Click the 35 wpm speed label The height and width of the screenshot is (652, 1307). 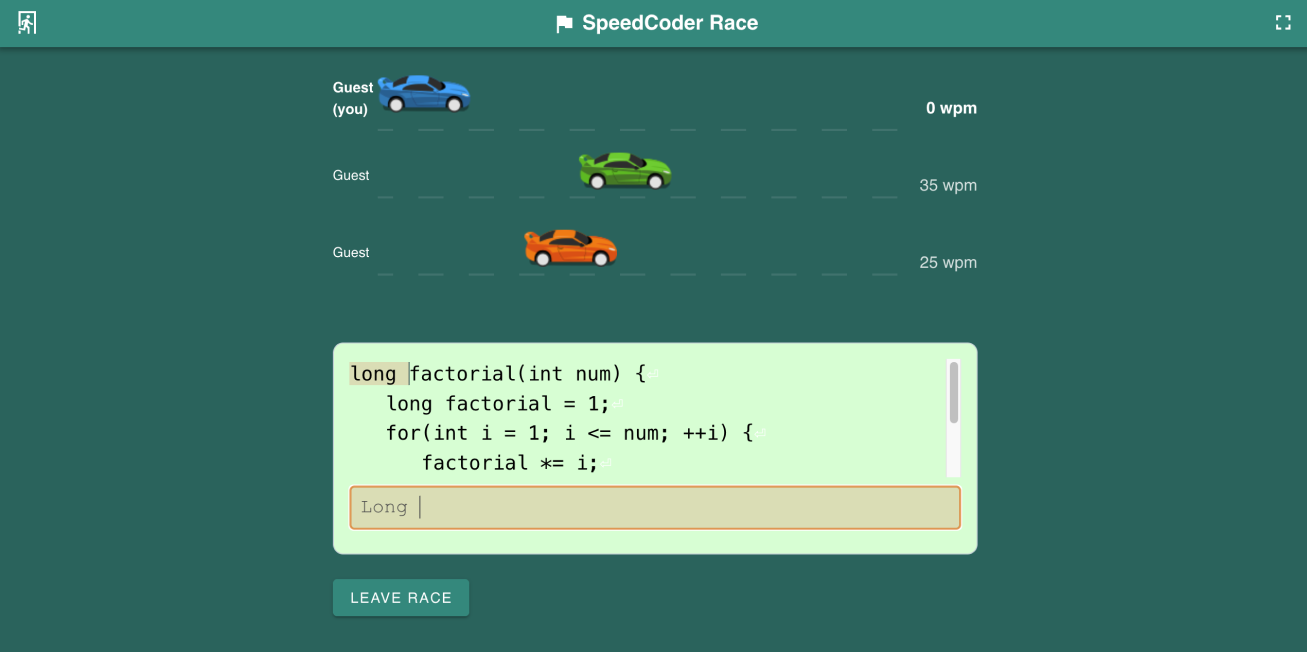coord(948,185)
